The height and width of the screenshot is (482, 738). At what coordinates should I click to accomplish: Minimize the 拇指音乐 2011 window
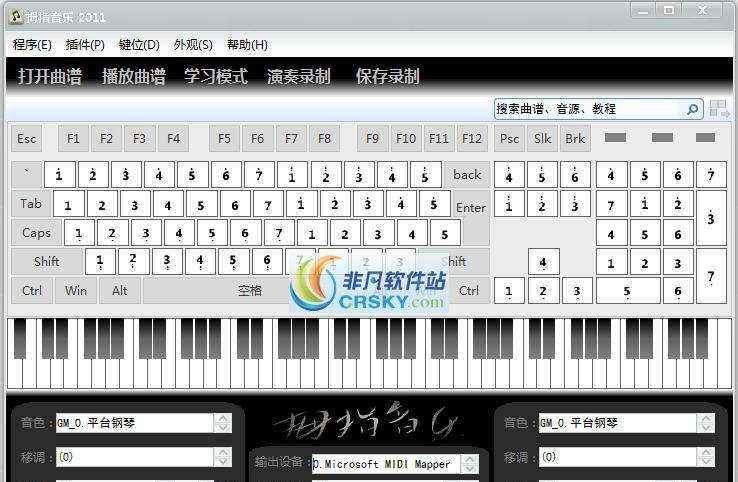pyautogui.click(x=644, y=10)
